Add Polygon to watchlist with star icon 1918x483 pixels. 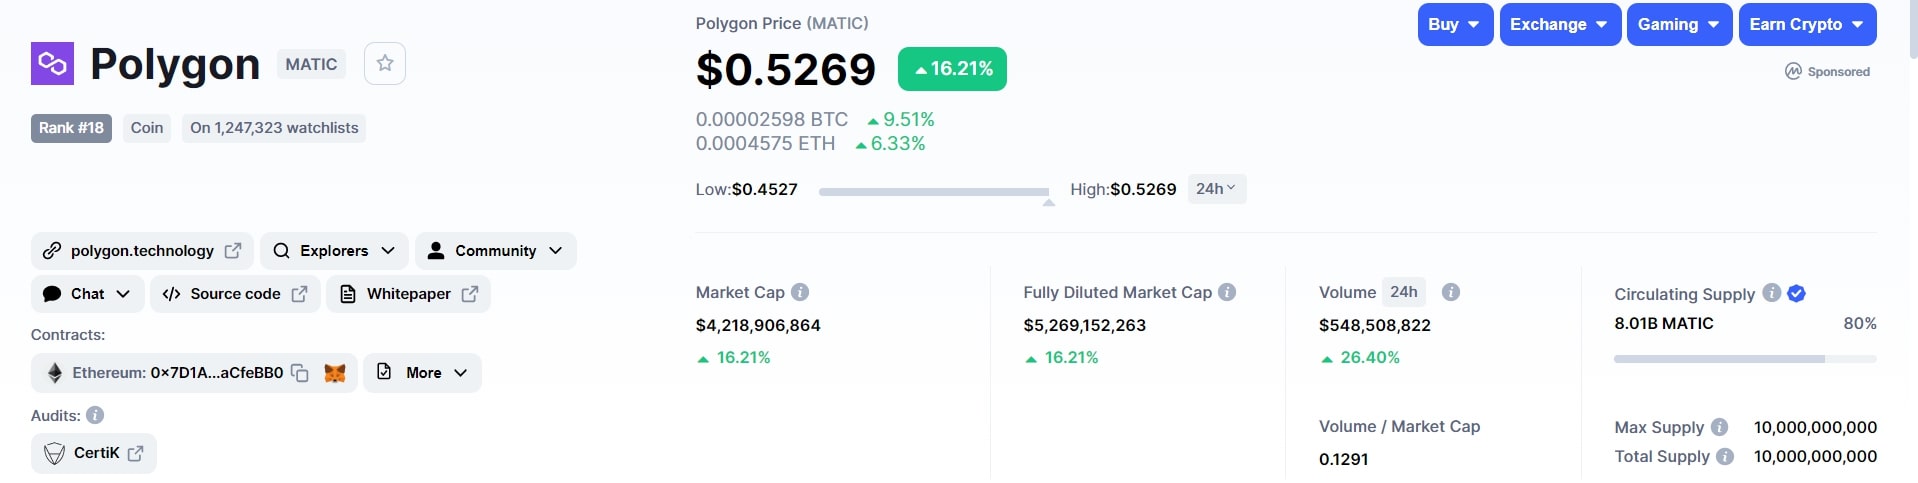pos(385,63)
